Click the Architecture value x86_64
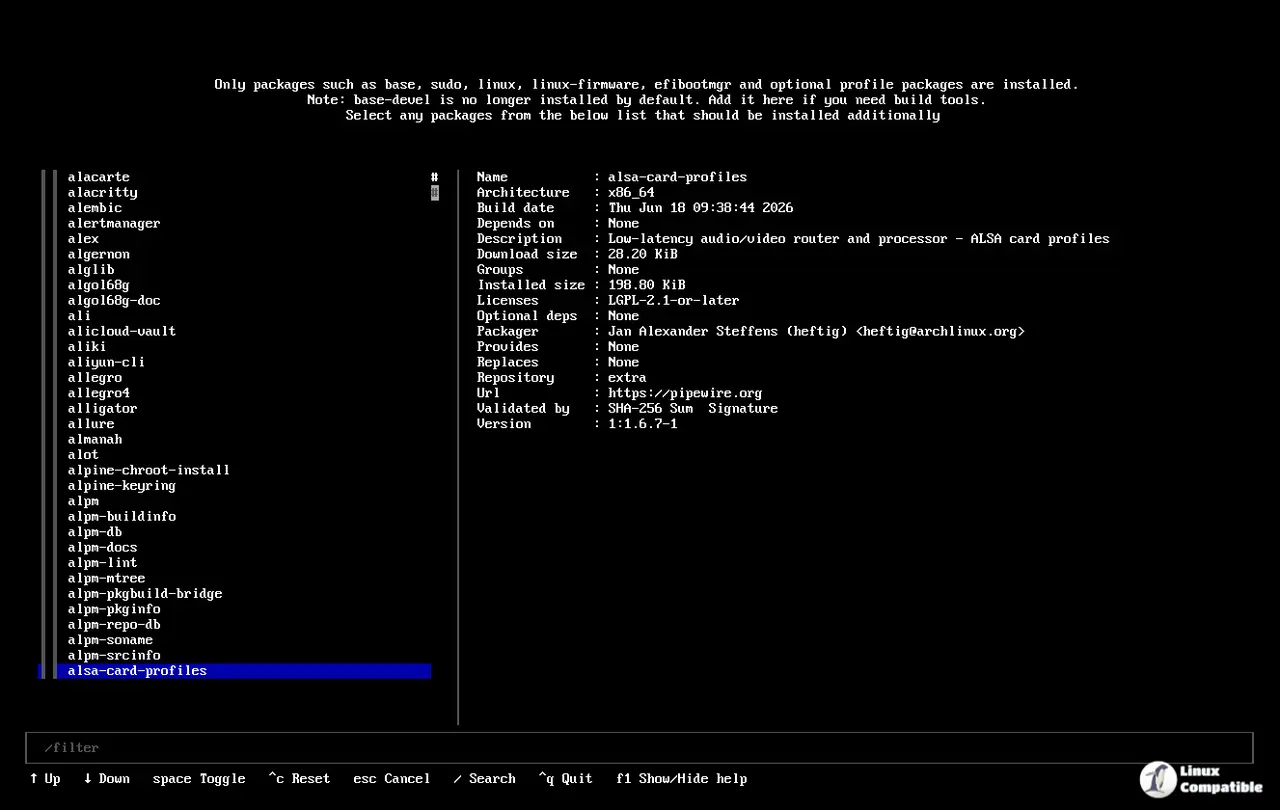 click(x=631, y=192)
